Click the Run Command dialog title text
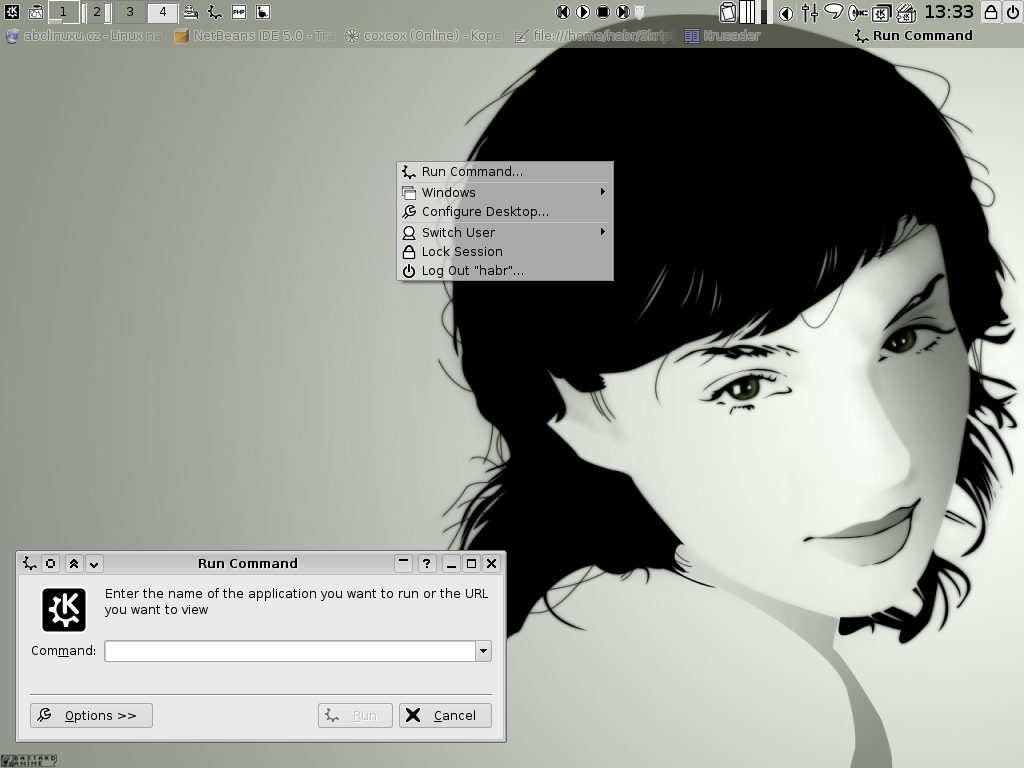 tap(248, 563)
